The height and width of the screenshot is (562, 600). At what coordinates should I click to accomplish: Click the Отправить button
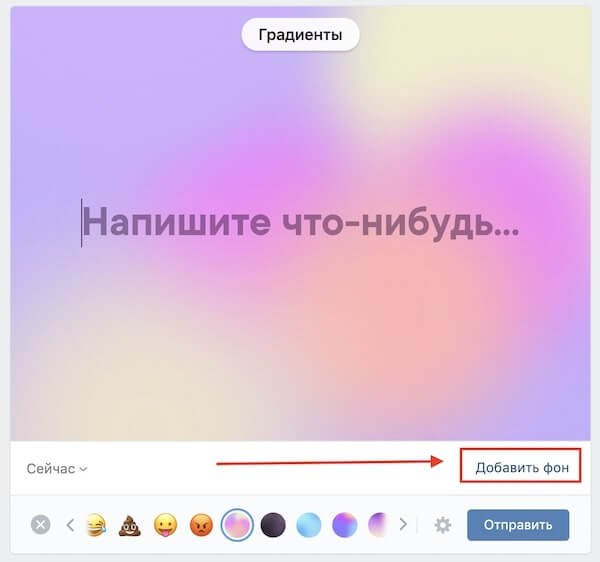click(x=518, y=525)
